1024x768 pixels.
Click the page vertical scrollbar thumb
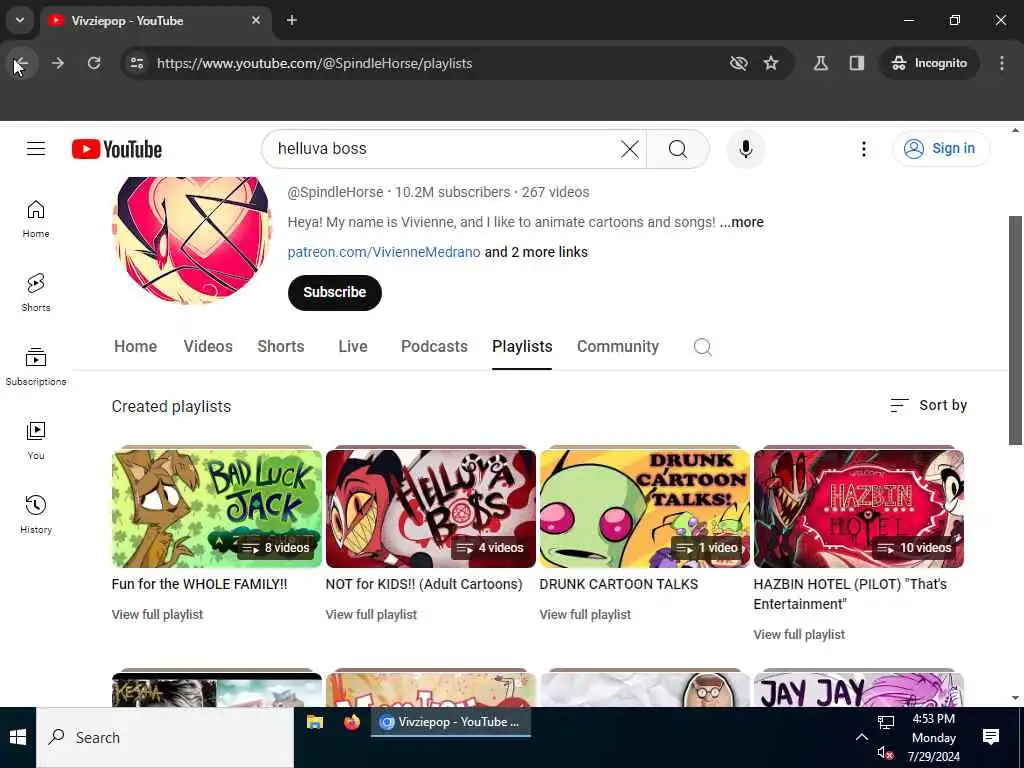(1015, 330)
